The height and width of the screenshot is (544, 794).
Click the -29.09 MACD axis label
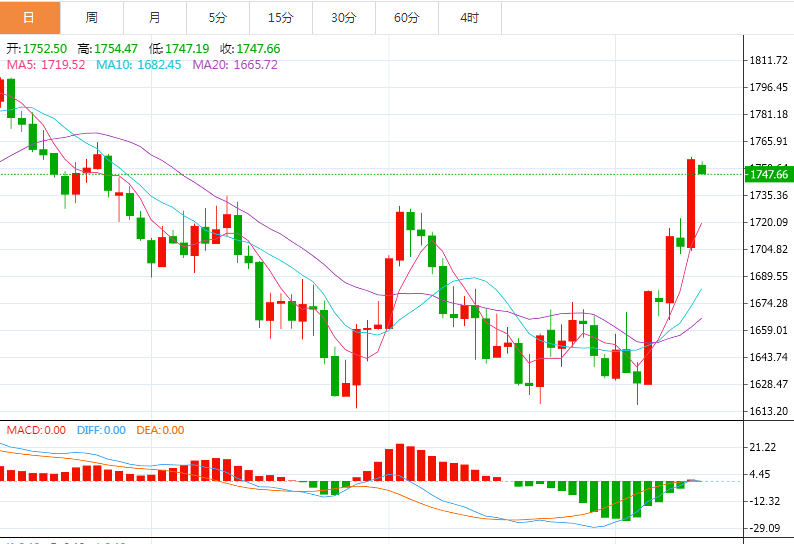765,528
